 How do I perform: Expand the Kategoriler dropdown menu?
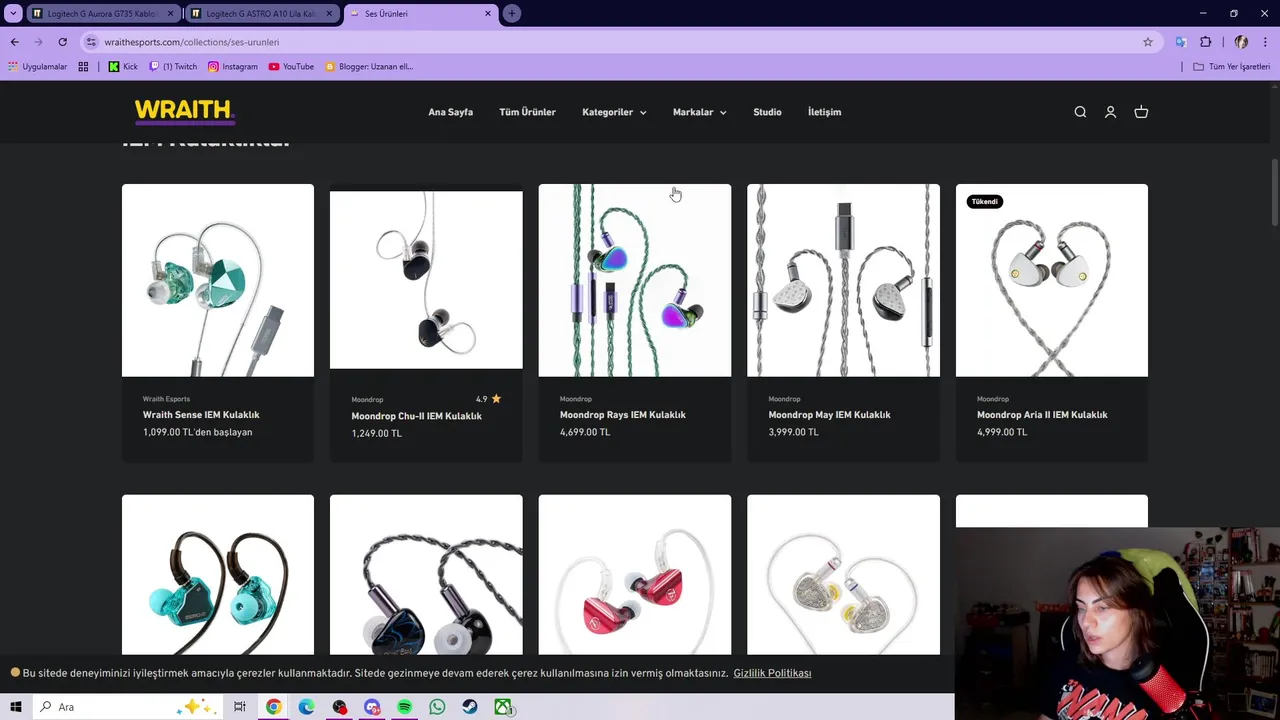pos(614,112)
